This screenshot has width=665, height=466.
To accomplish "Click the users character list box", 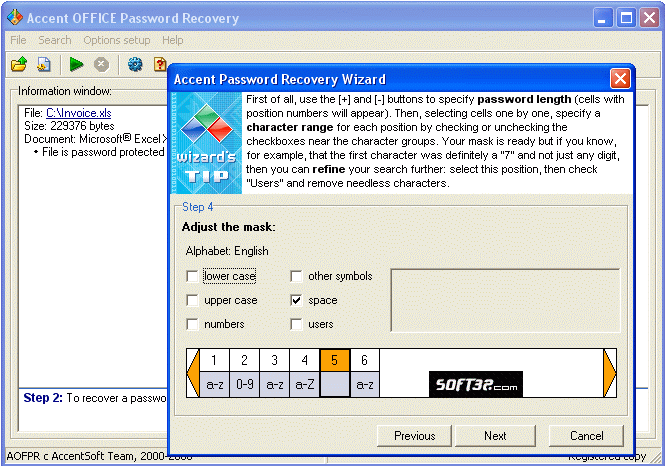I will (x=505, y=301).
